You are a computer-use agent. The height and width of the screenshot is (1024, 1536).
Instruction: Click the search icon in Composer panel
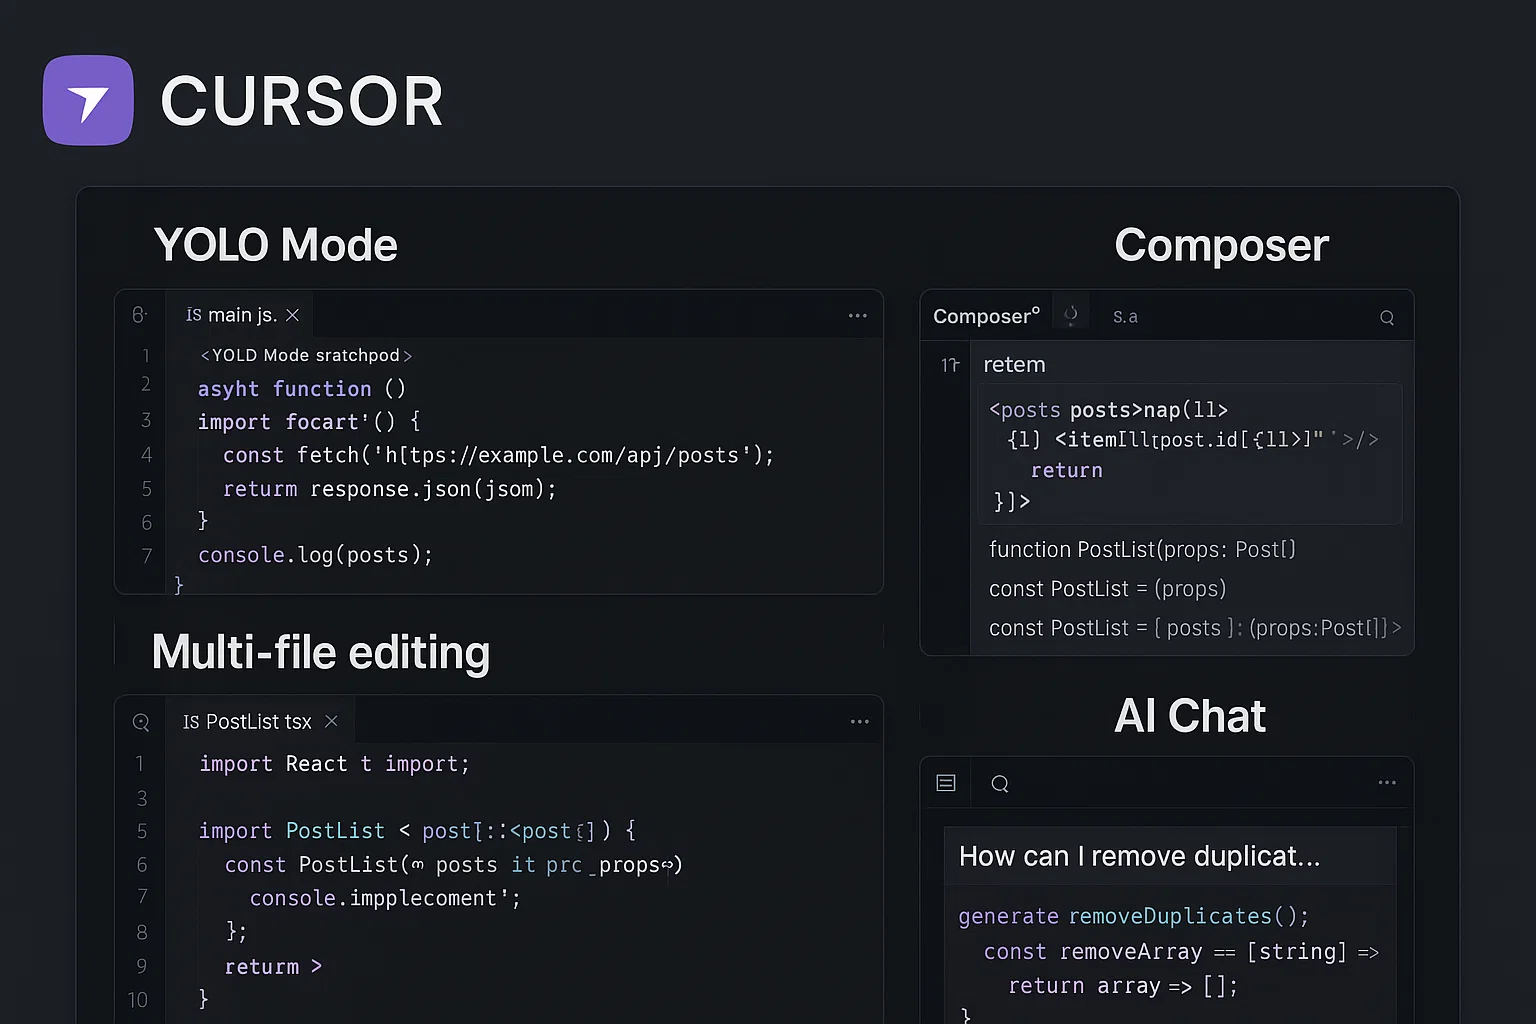pos(1387,317)
